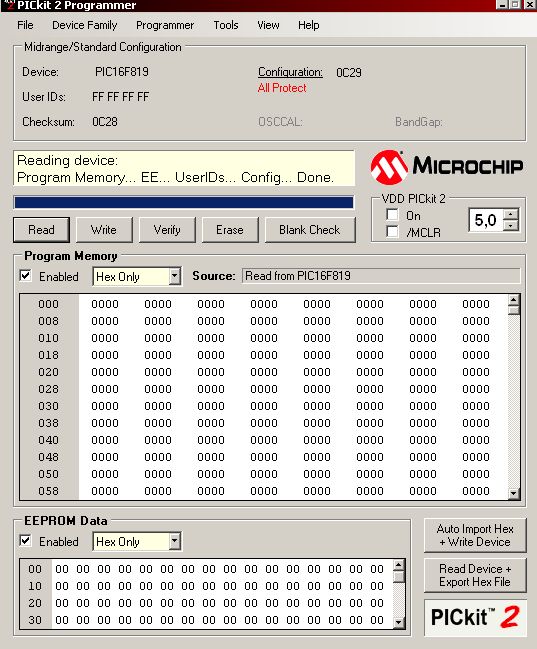
Task: Uncheck Program Memory Enabled checkbox
Action: click(25, 276)
